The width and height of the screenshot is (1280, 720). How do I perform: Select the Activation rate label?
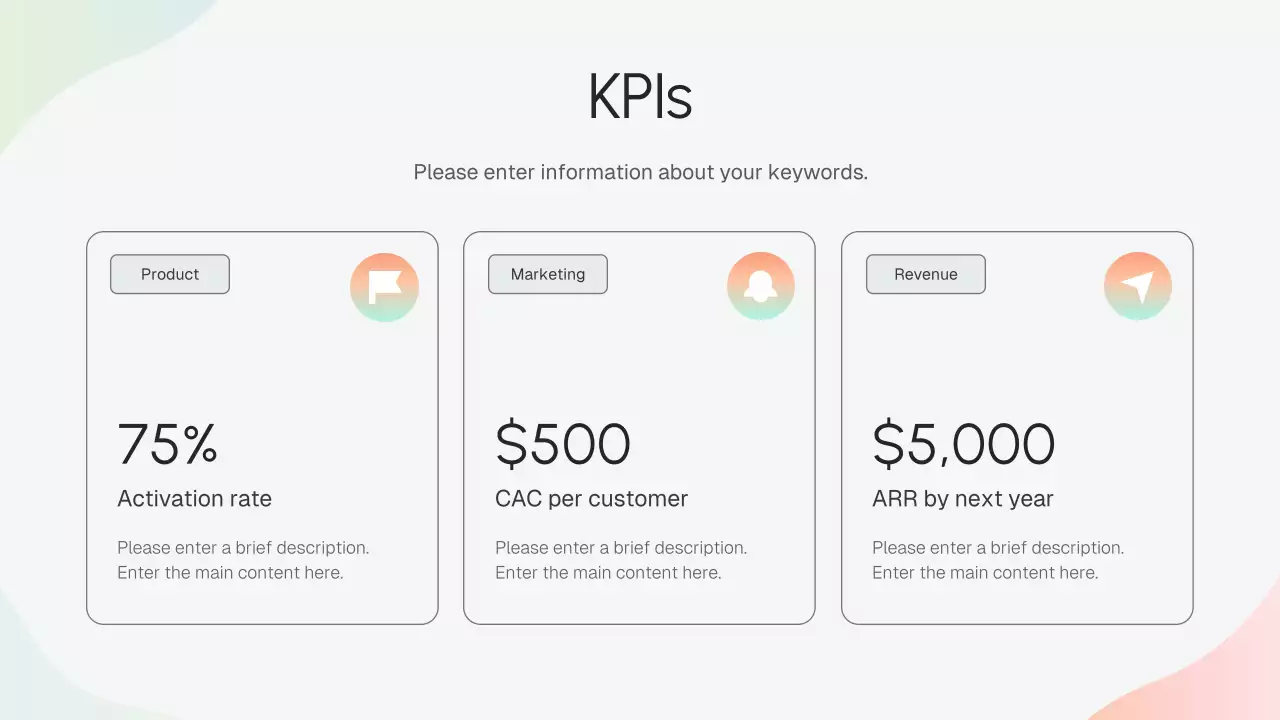pos(195,498)
